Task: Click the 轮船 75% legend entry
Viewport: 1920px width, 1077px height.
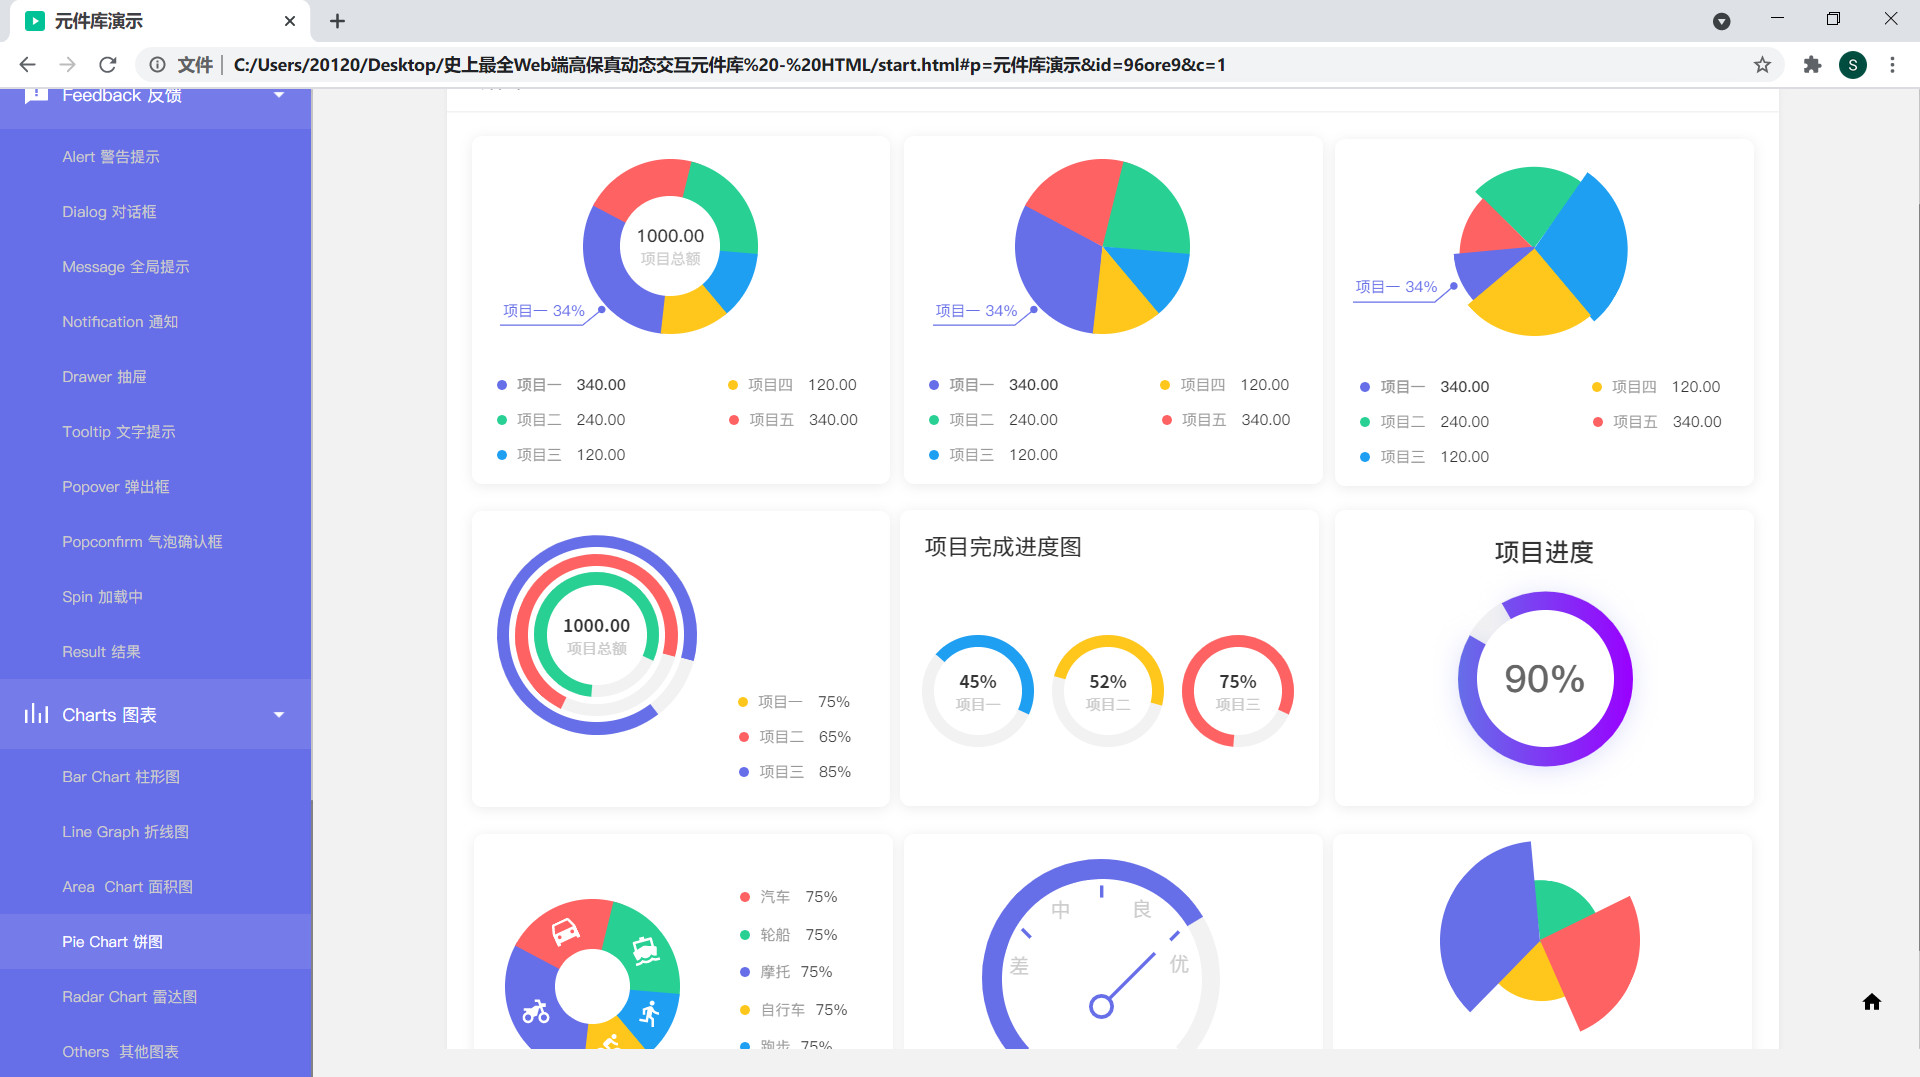Action: tap(788, 935)
